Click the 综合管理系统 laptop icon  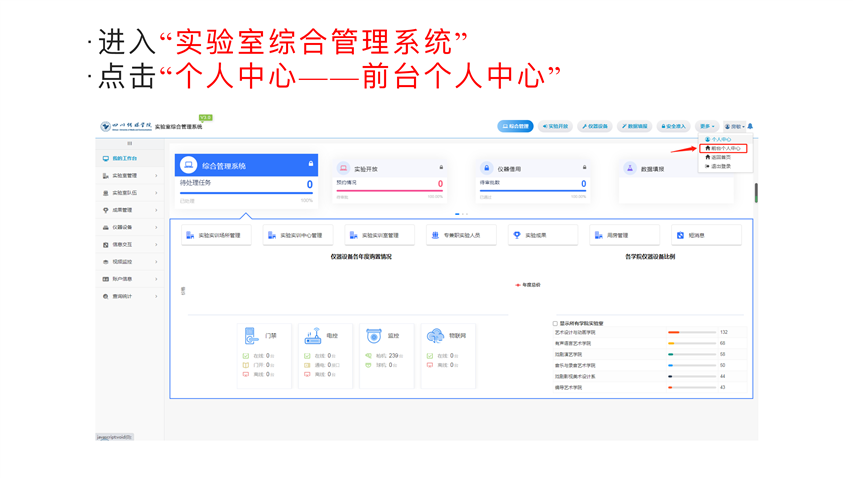tap(188, 166)
